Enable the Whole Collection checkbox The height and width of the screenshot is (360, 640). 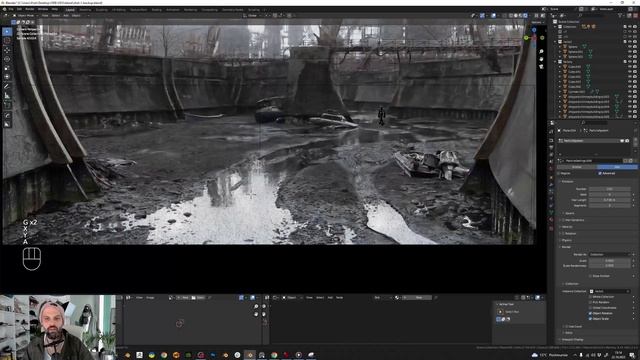590,297
